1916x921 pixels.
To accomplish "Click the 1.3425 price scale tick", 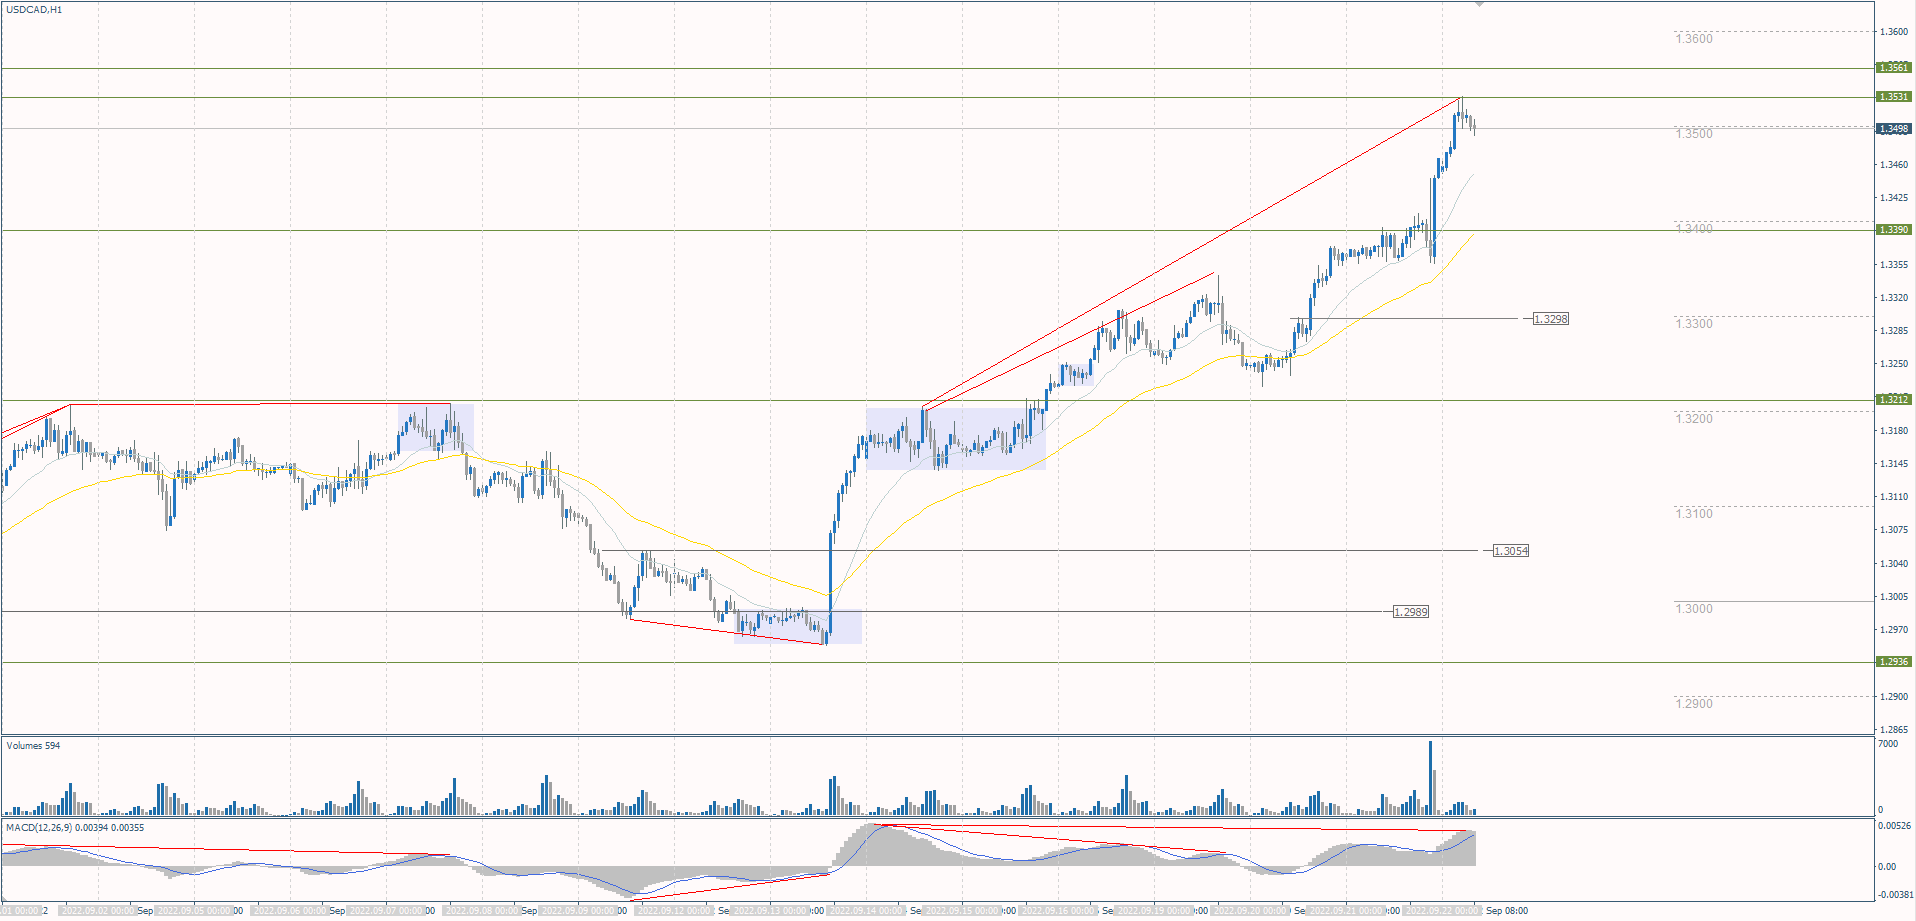I will pos(1894,198).
